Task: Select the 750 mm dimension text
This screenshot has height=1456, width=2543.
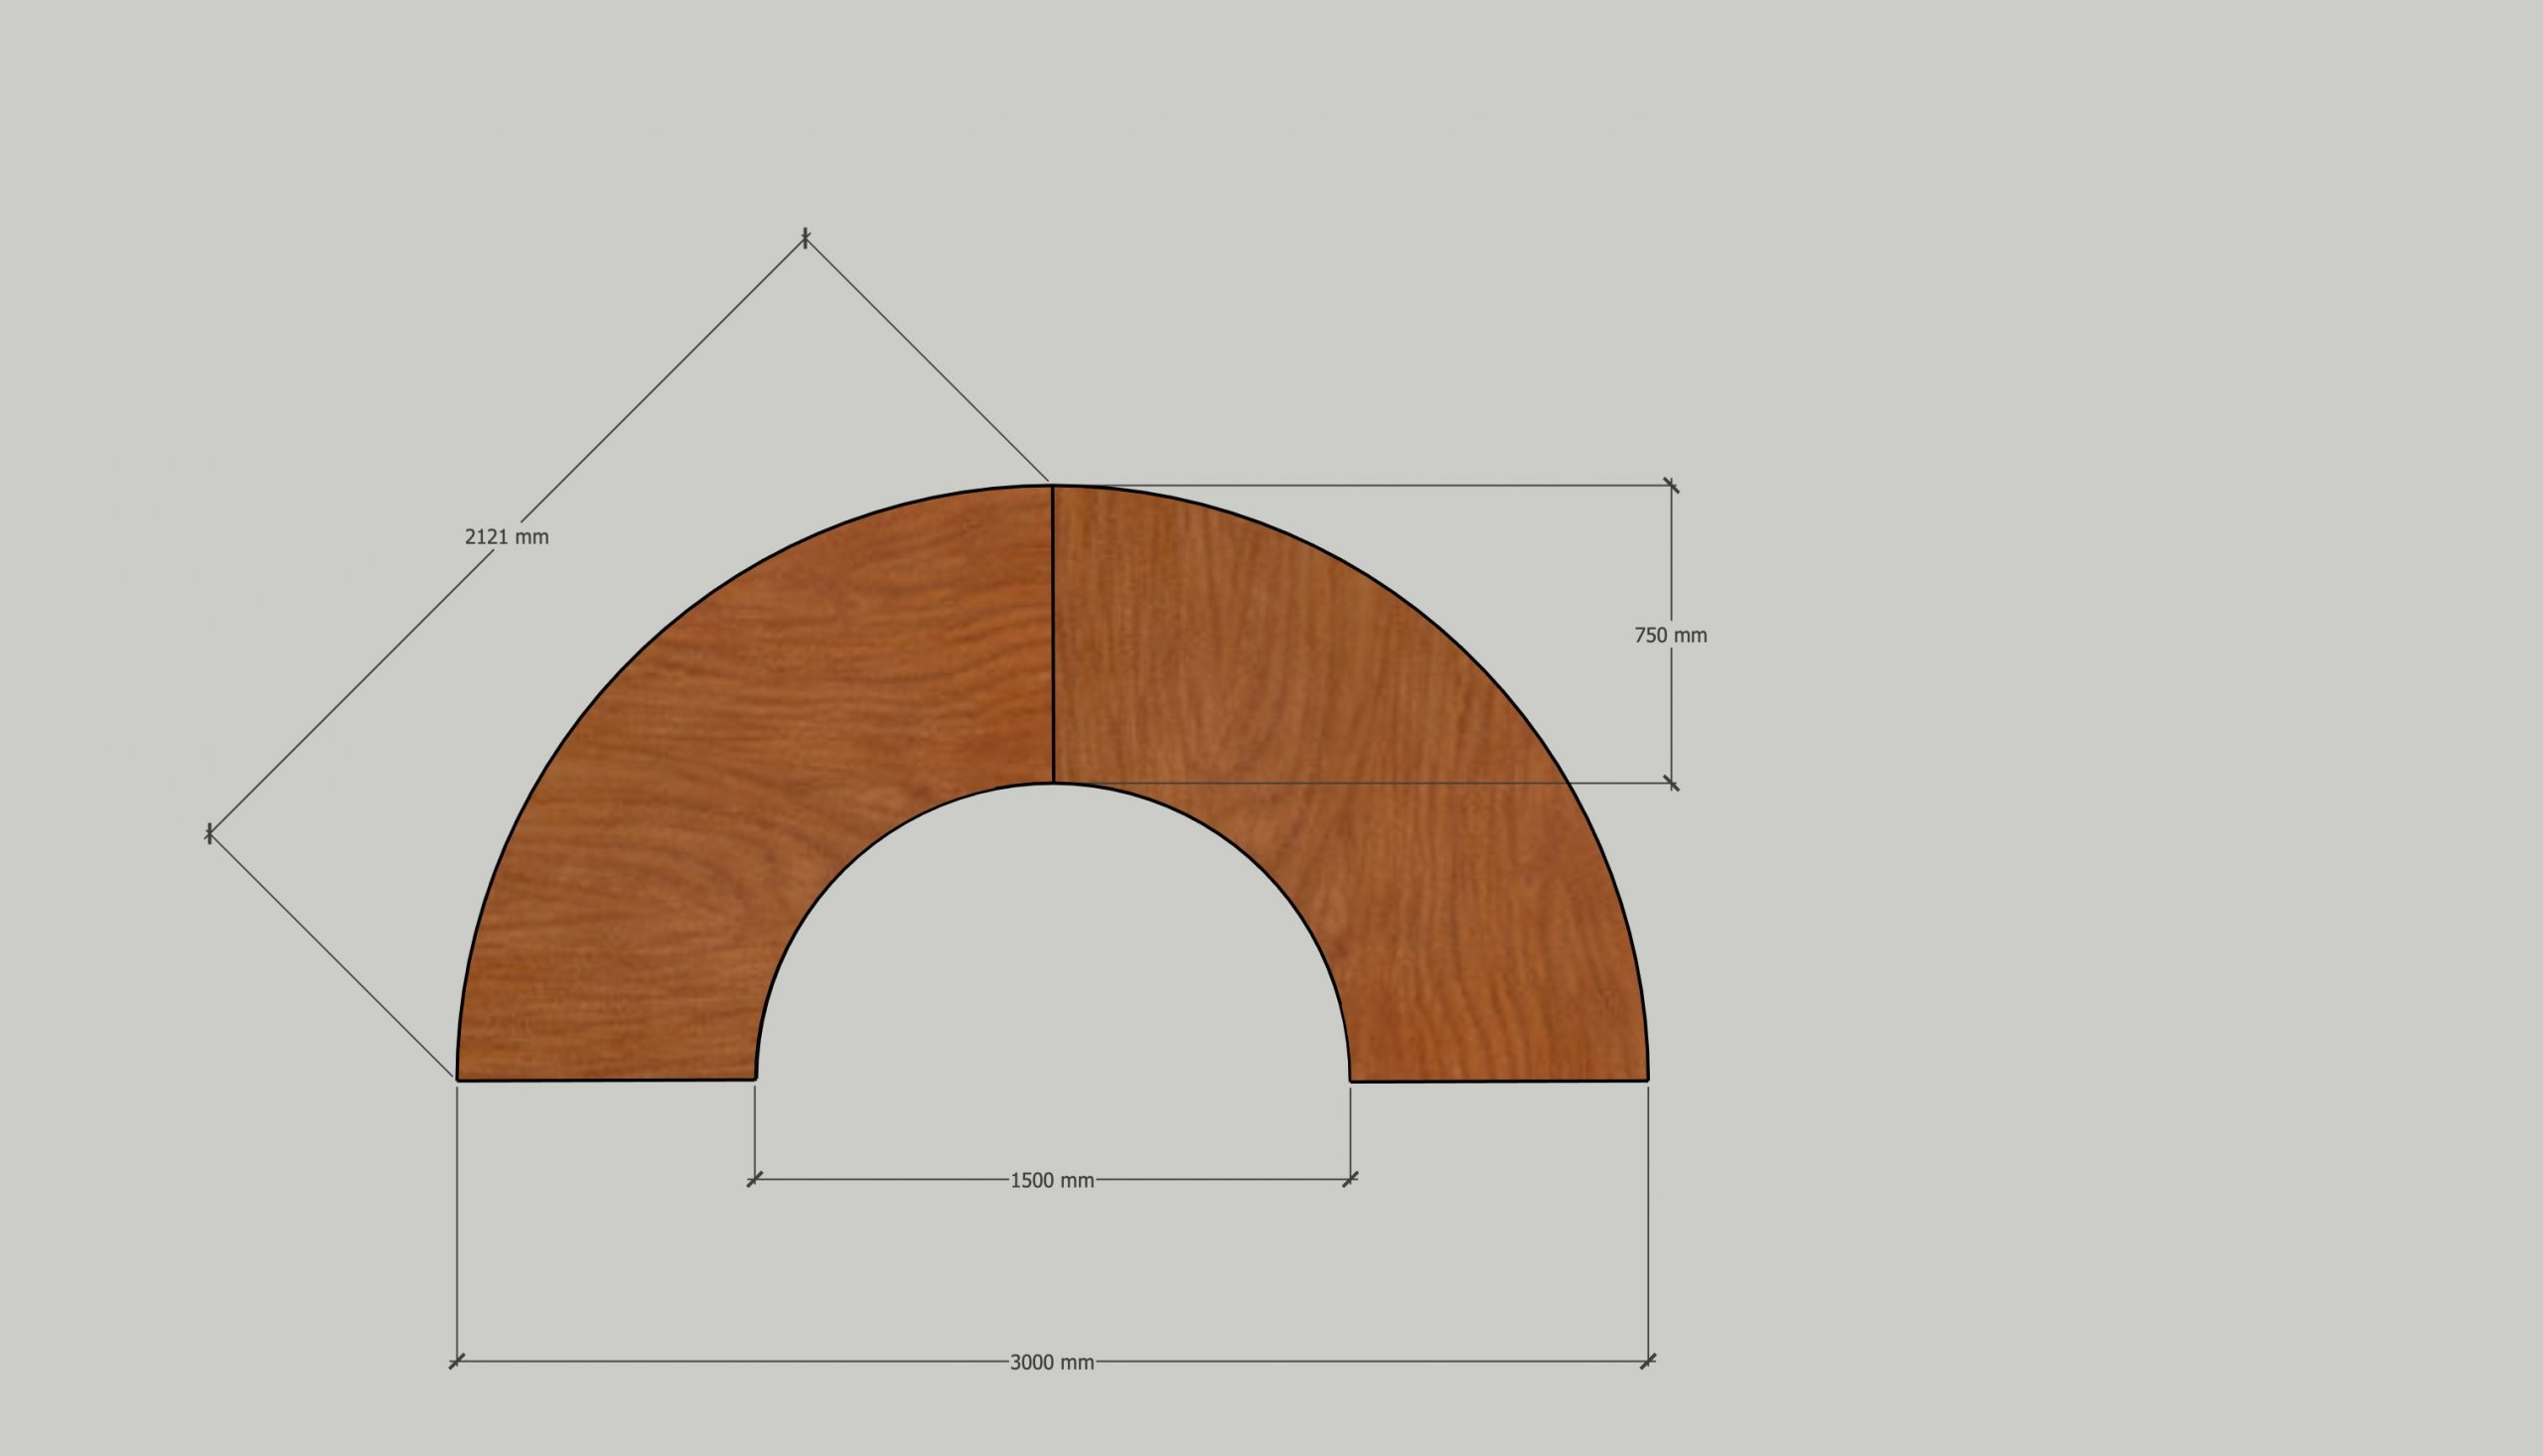Action: tap(1670, 635)
